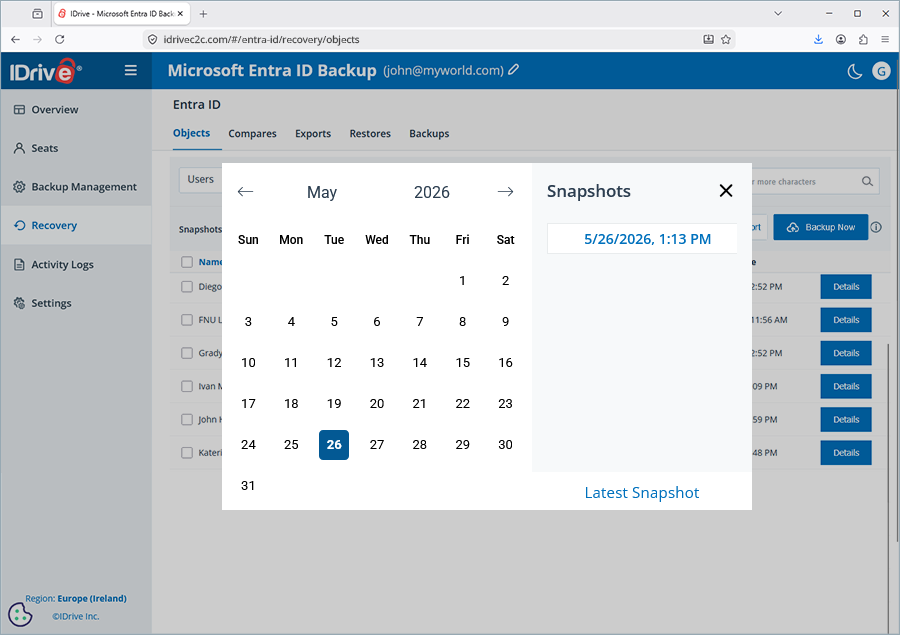Go back in browser history
Image resolution: width=900 pixels, height=635 pixels.
tap(15, 40)
